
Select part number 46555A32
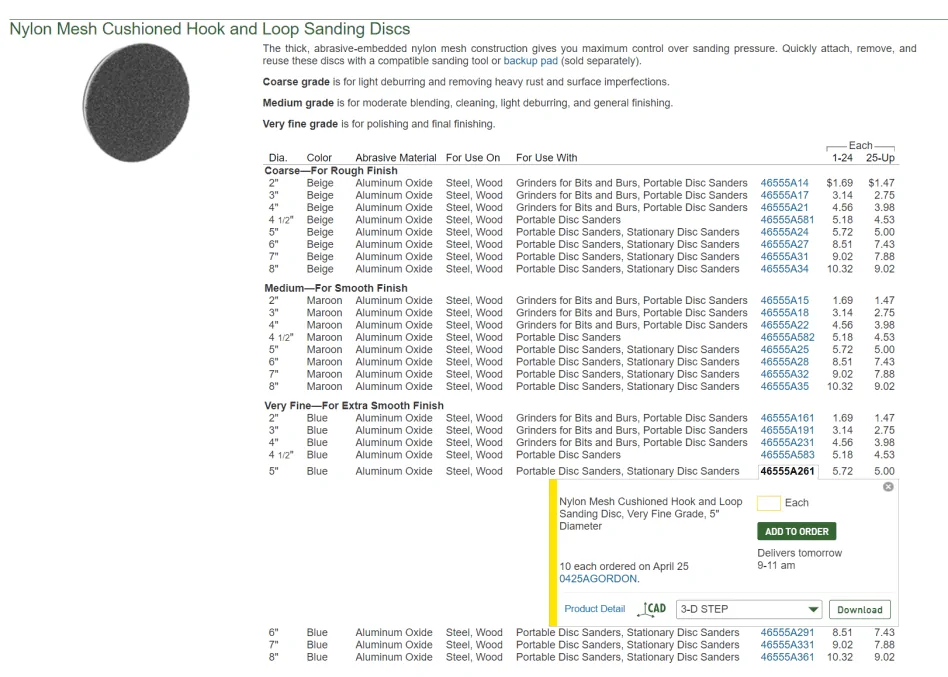click(784, 374)
